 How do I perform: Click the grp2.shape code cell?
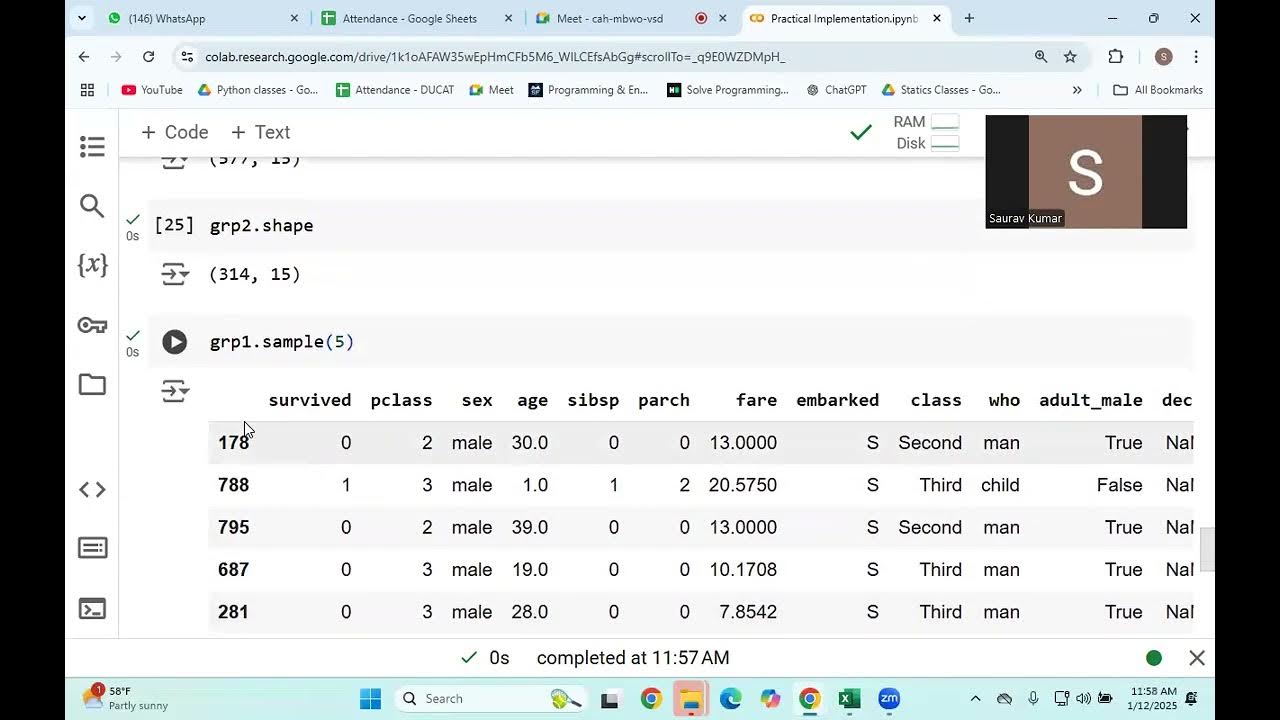(670, 225)
